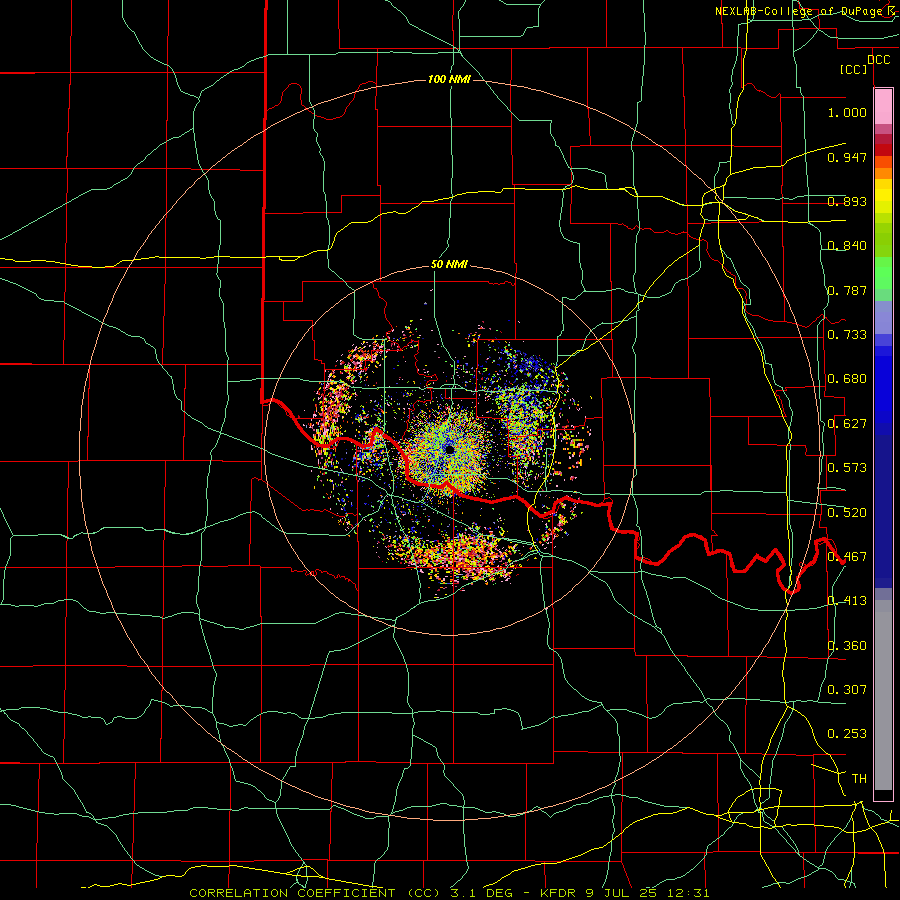Click the 0.573 legend value

coord(847,468)
